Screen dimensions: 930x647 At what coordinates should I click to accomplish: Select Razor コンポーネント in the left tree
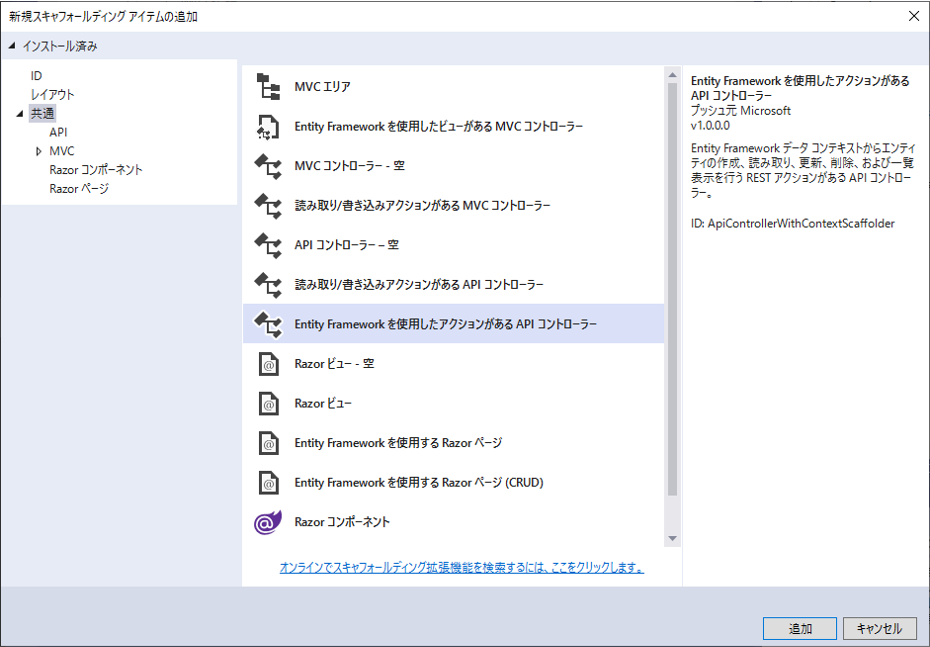tap(96, 170)
